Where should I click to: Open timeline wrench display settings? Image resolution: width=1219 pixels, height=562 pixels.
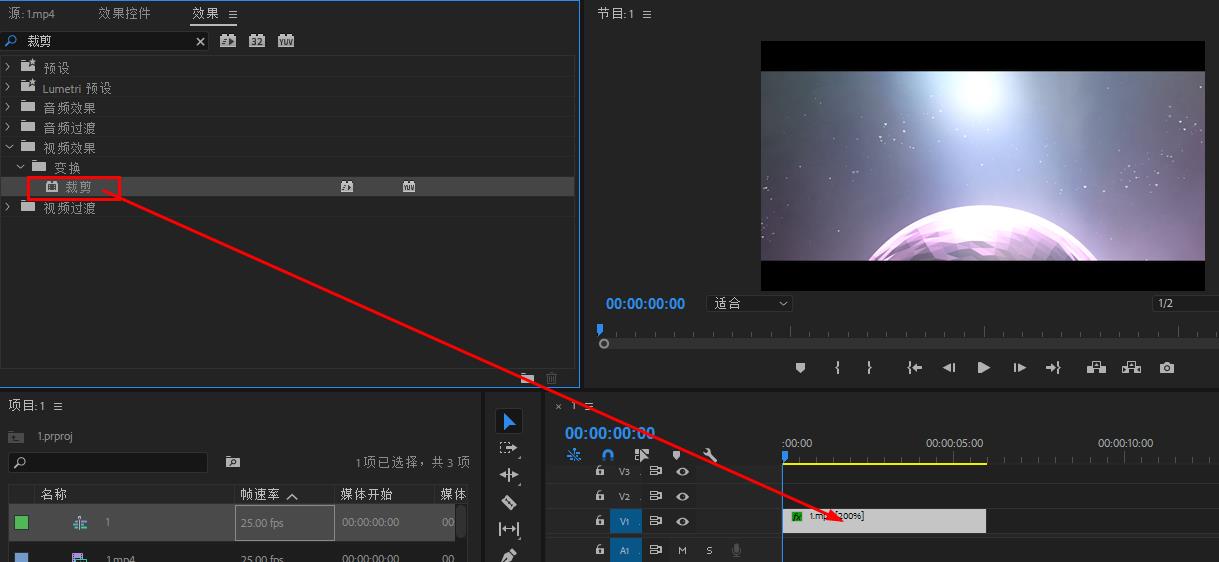coord(710,455)
